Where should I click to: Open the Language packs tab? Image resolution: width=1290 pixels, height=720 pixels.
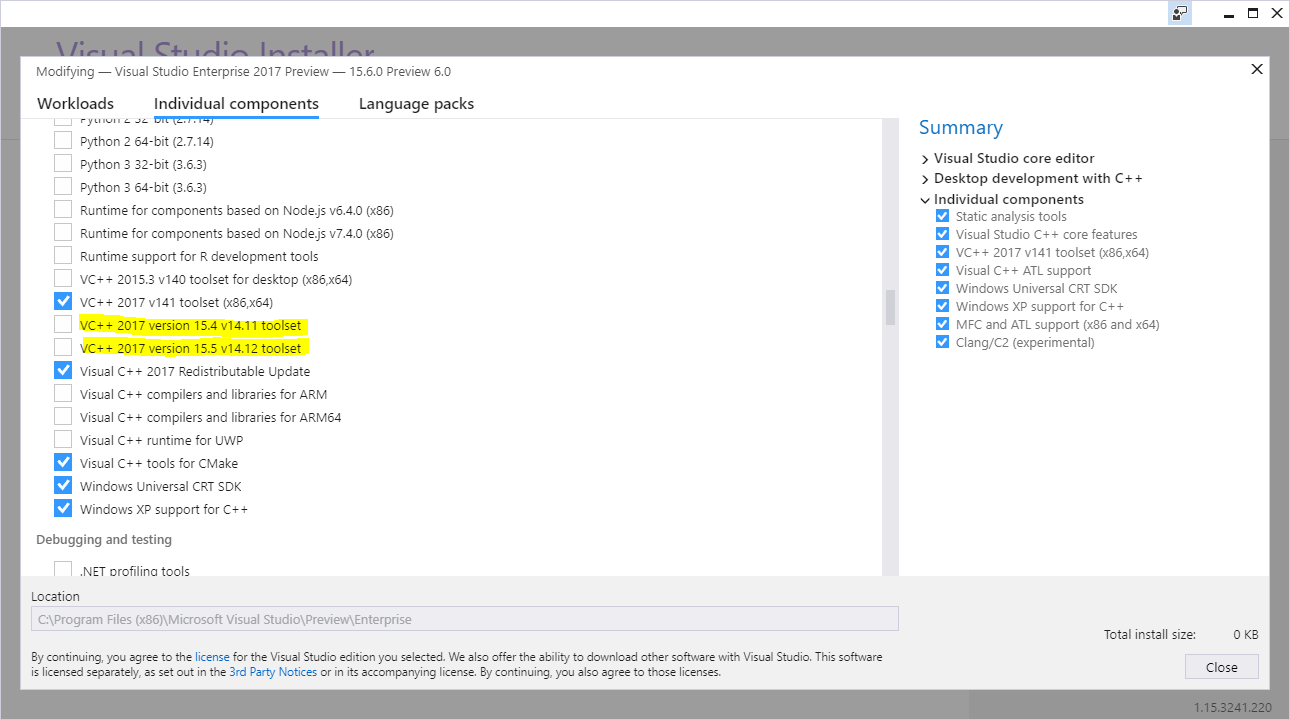(x=416, y=104)
